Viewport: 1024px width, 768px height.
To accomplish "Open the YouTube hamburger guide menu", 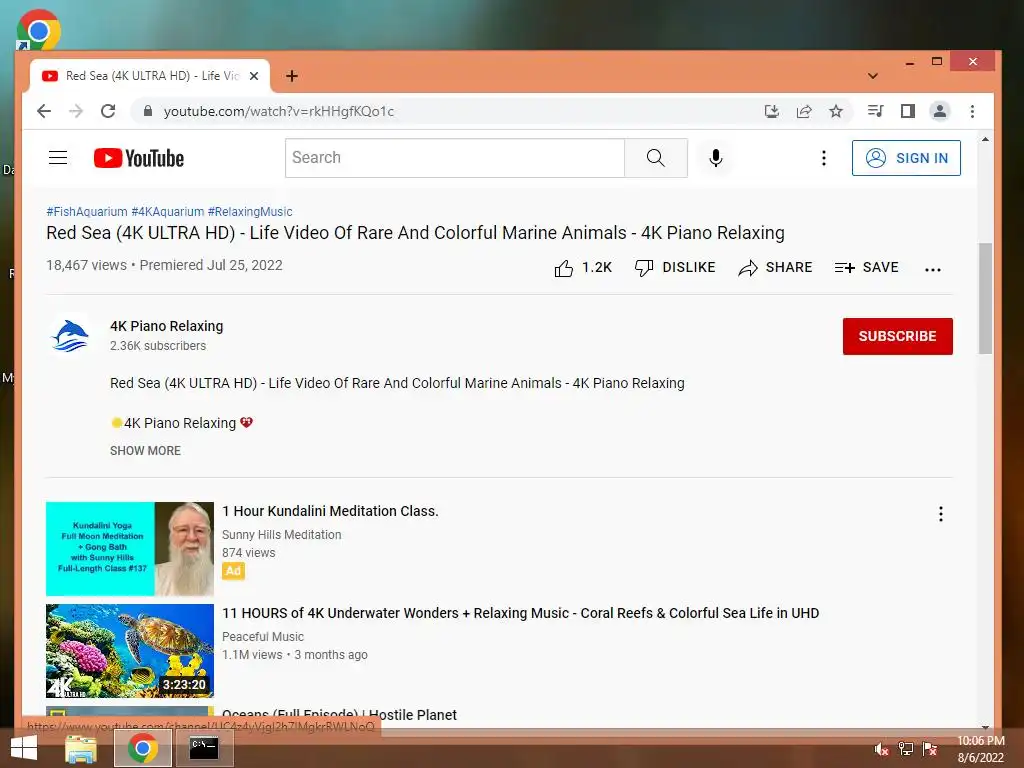I will coord(58,157).
